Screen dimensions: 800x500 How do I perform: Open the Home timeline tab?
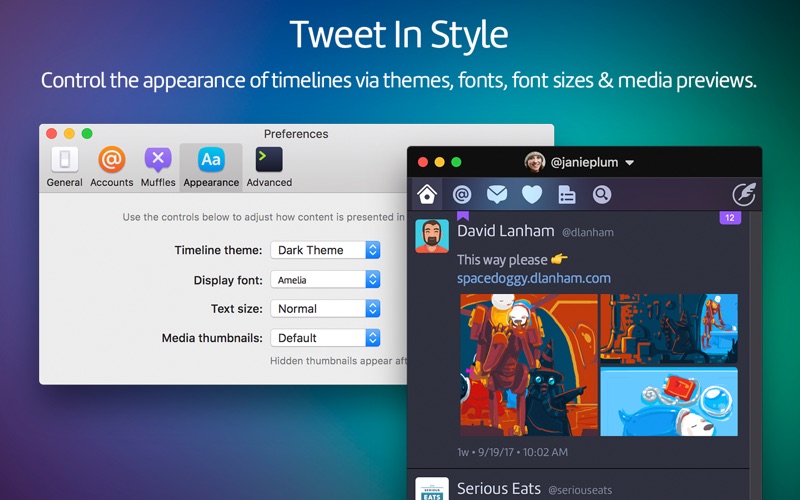click(x=427, y=194)
